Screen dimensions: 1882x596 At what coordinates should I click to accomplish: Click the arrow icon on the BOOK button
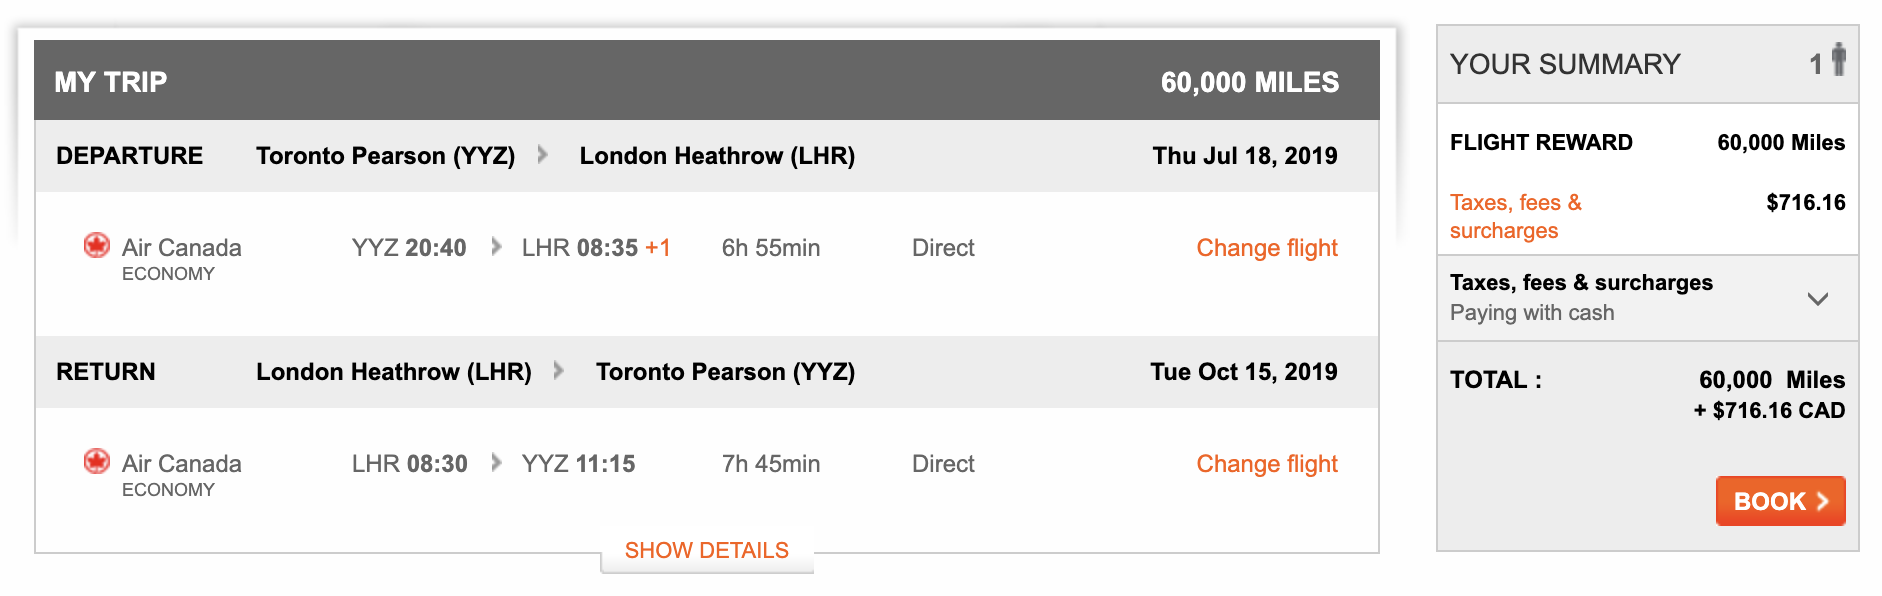[1822, 501]
